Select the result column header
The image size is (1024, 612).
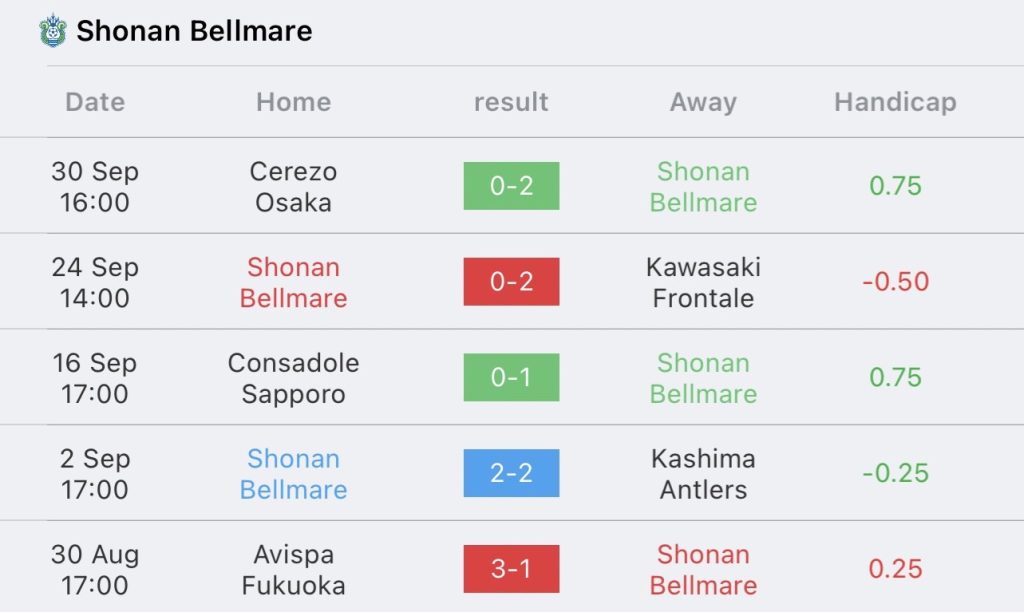pyautogui.click(x=511, y=102)
